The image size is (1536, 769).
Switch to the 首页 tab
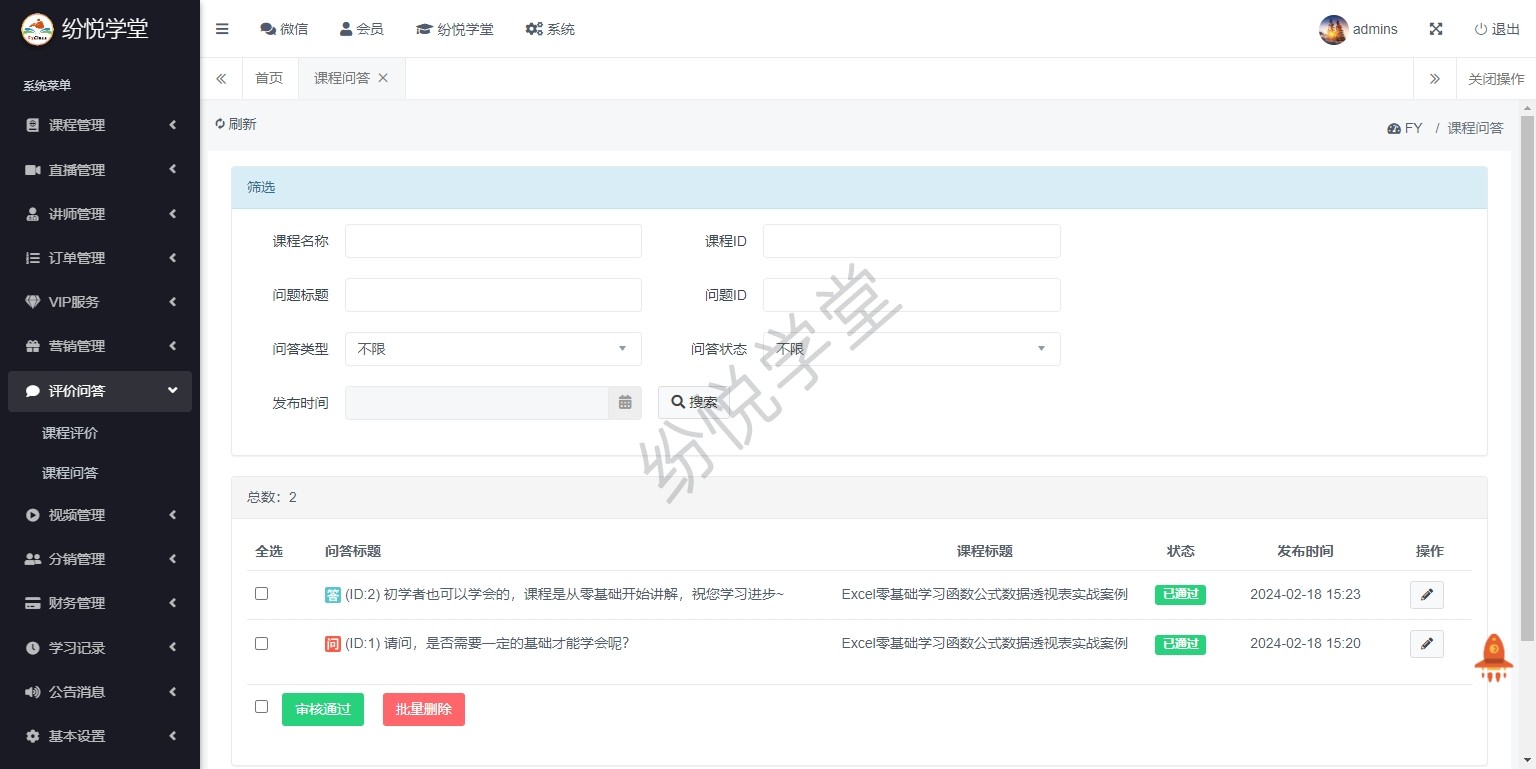click(x=269, y=78)
